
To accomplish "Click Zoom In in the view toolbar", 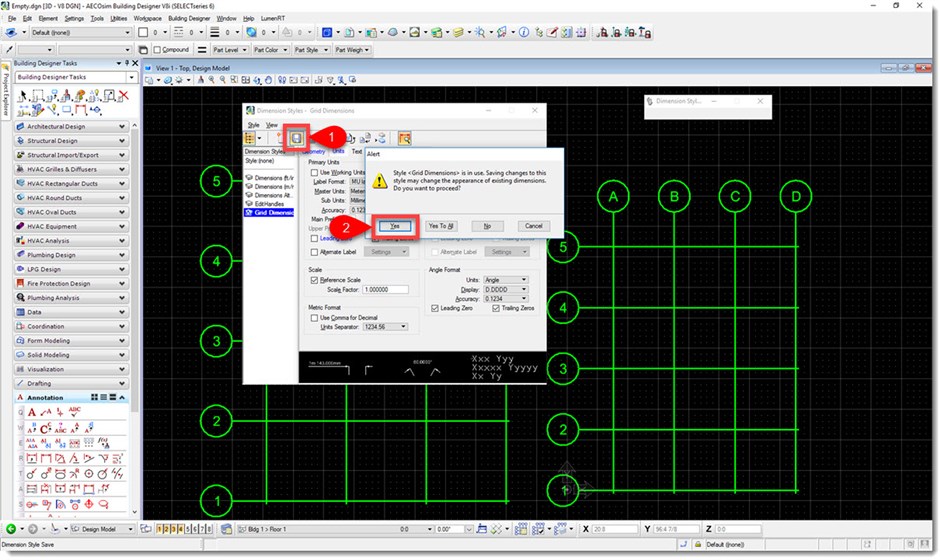I will [x=212, y=80].
